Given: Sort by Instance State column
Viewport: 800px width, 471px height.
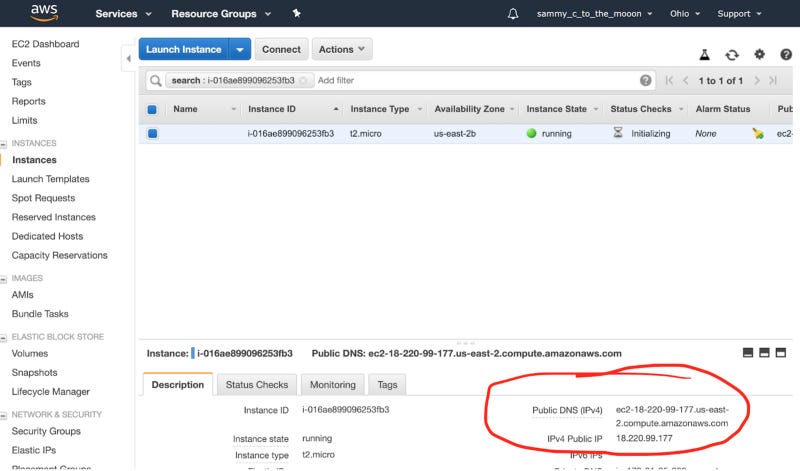Looking at the screenshot, I should coord(562,109).
